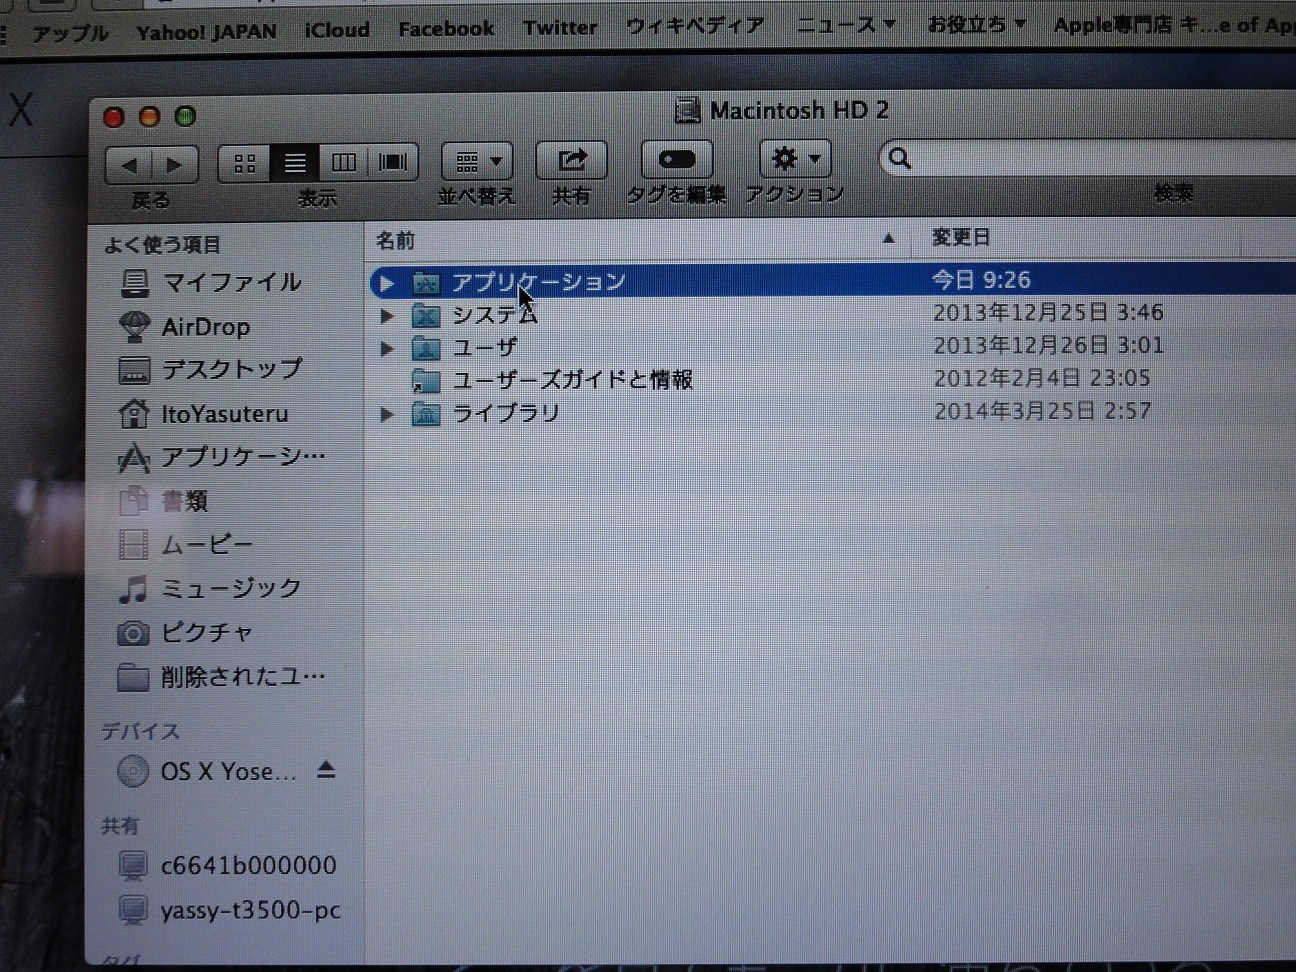Open the Twitter bookmark
This screenshot has width=1296, height=972.
coord(560,28)
